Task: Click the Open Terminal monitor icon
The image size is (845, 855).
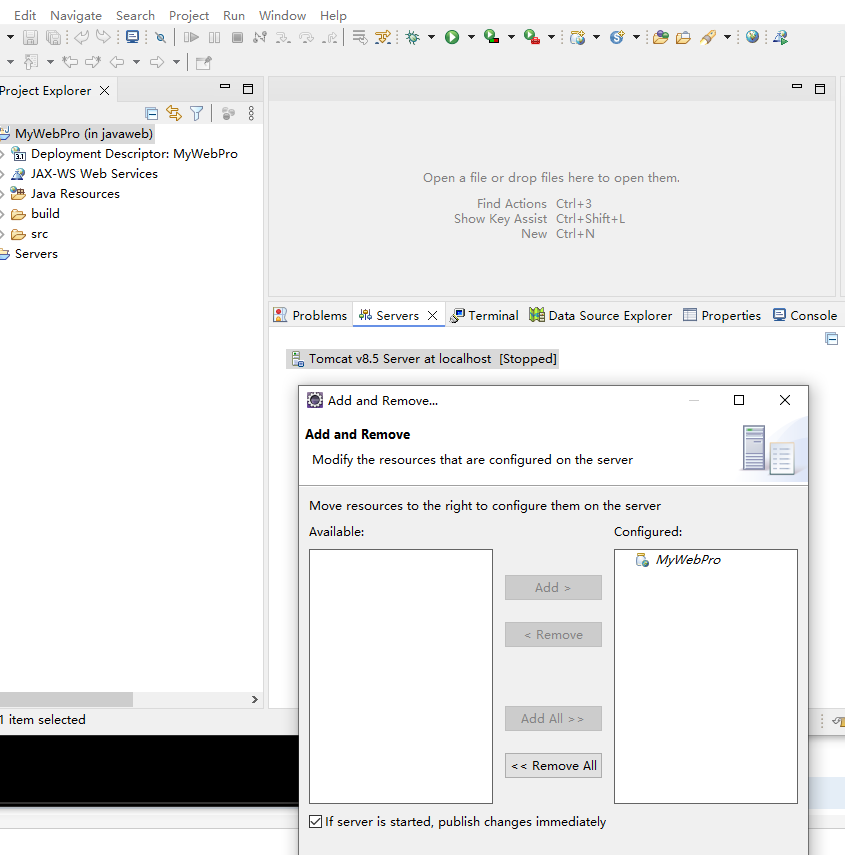Action: (132, 37)
